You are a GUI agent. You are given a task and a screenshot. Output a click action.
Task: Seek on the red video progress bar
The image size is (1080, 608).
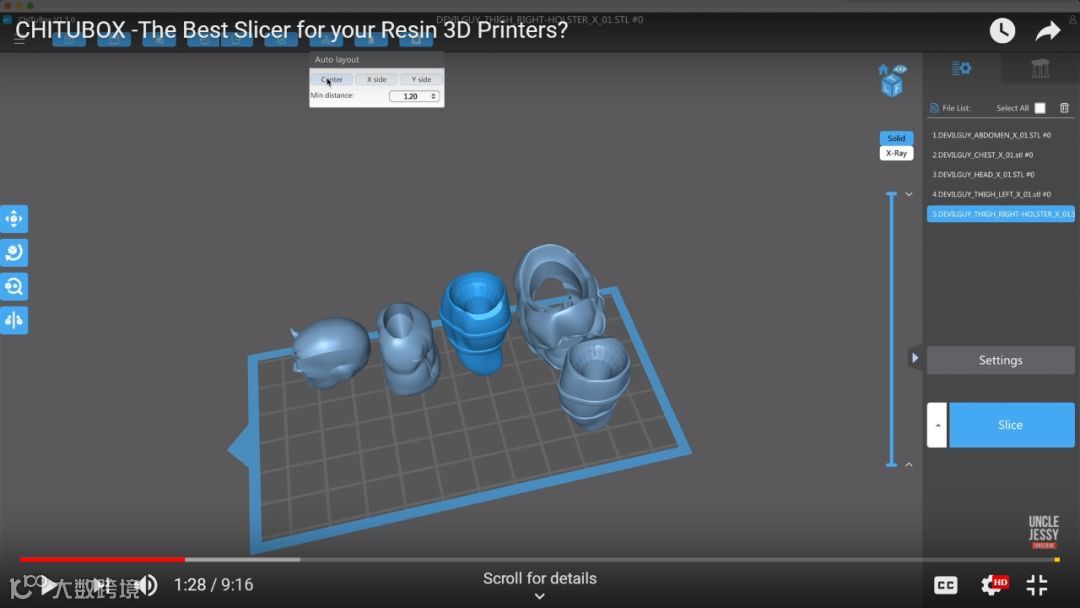pos(102,559)
